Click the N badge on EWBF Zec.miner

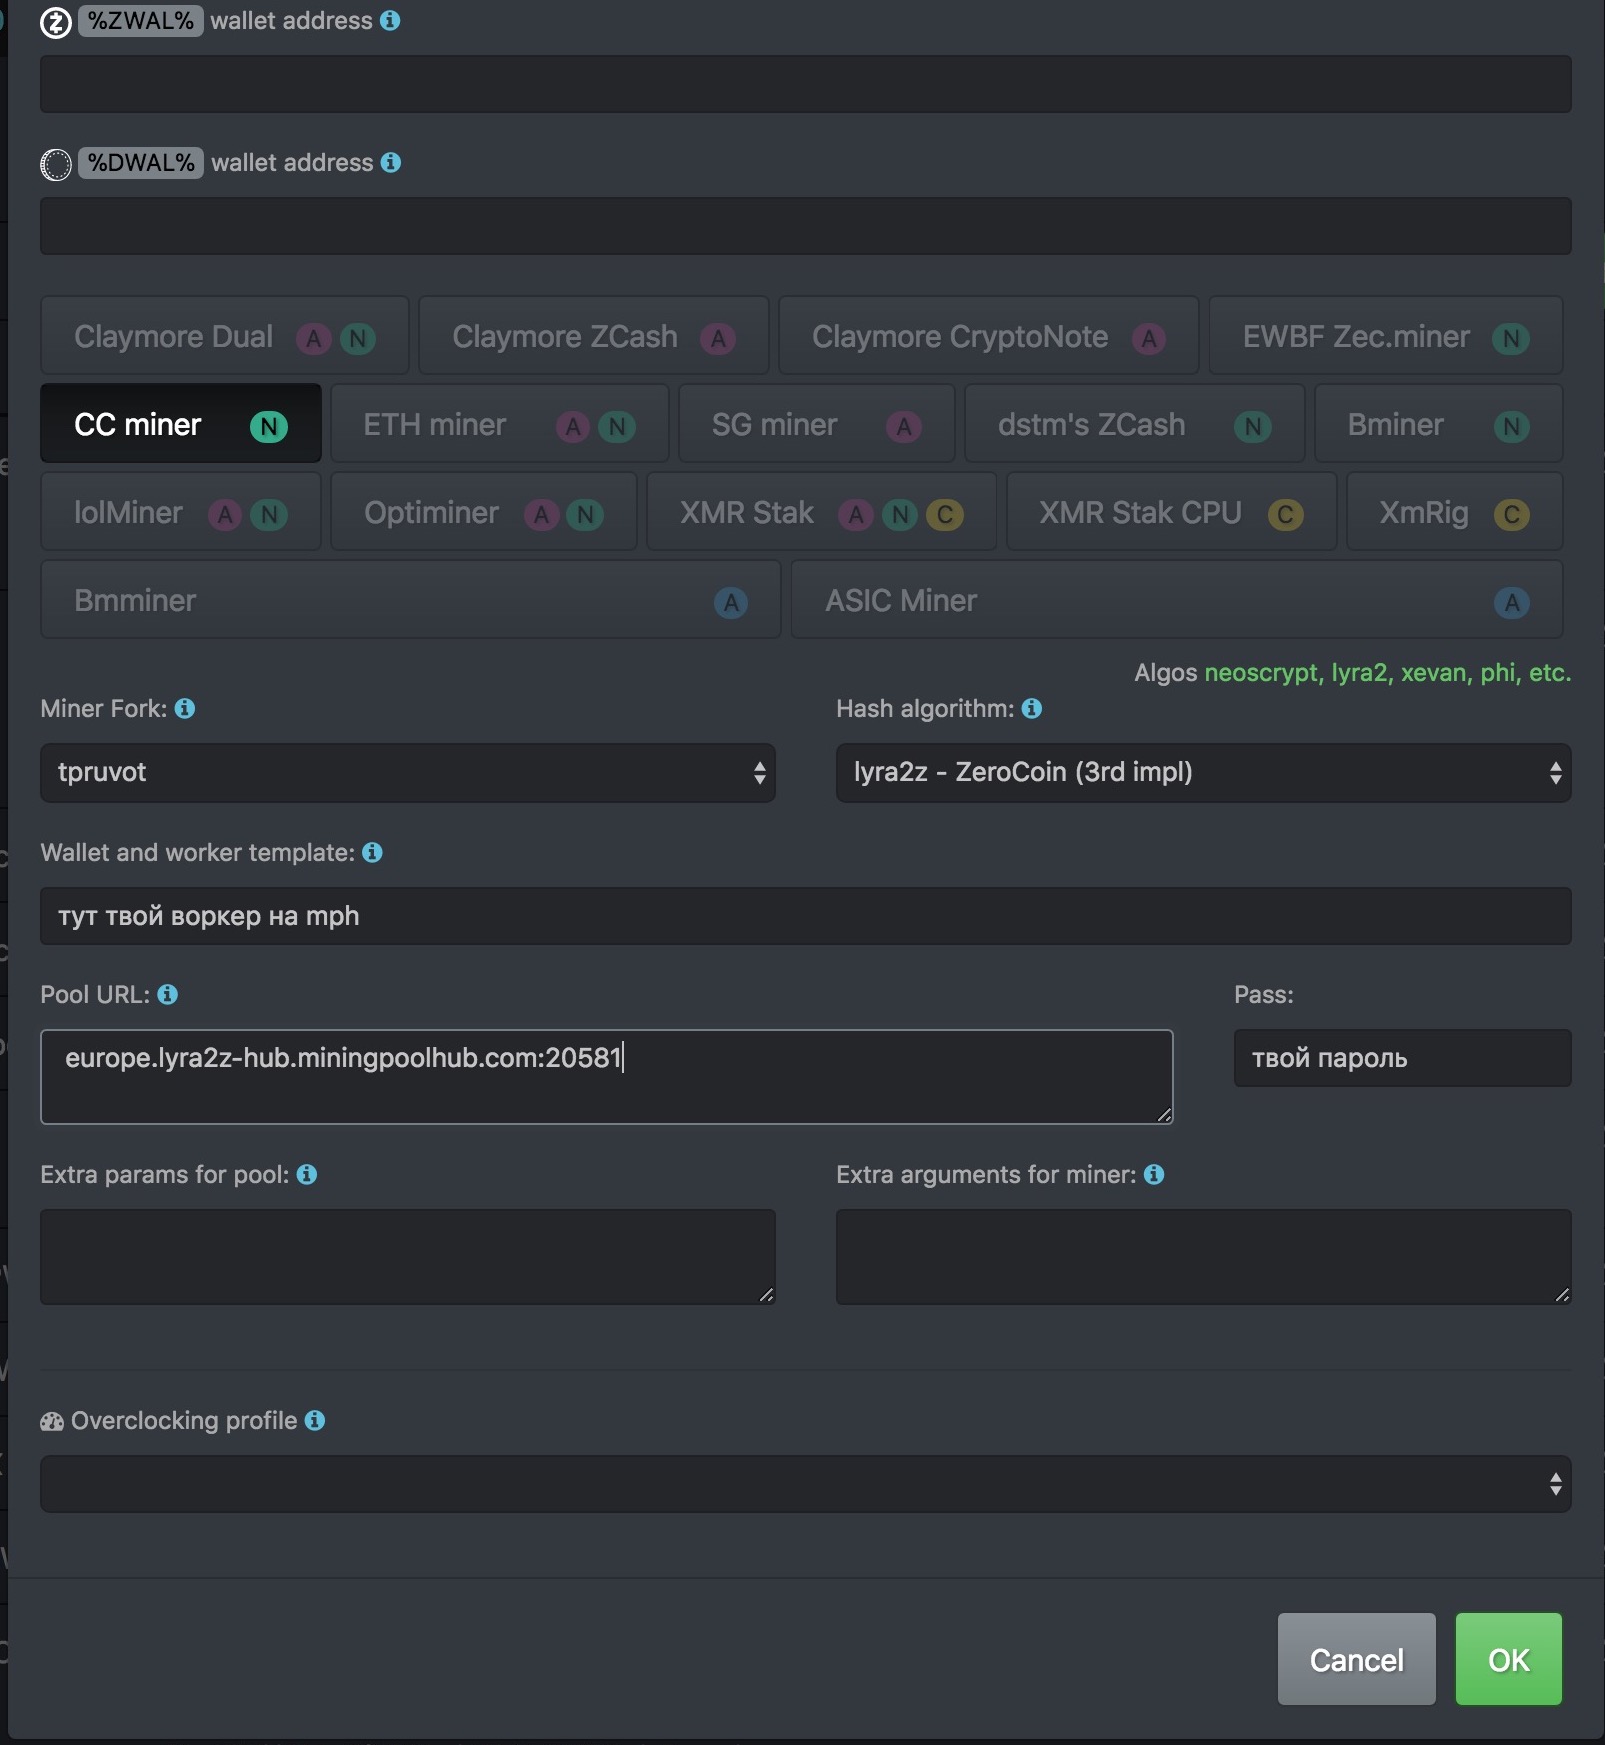(x=1511, y=339)
